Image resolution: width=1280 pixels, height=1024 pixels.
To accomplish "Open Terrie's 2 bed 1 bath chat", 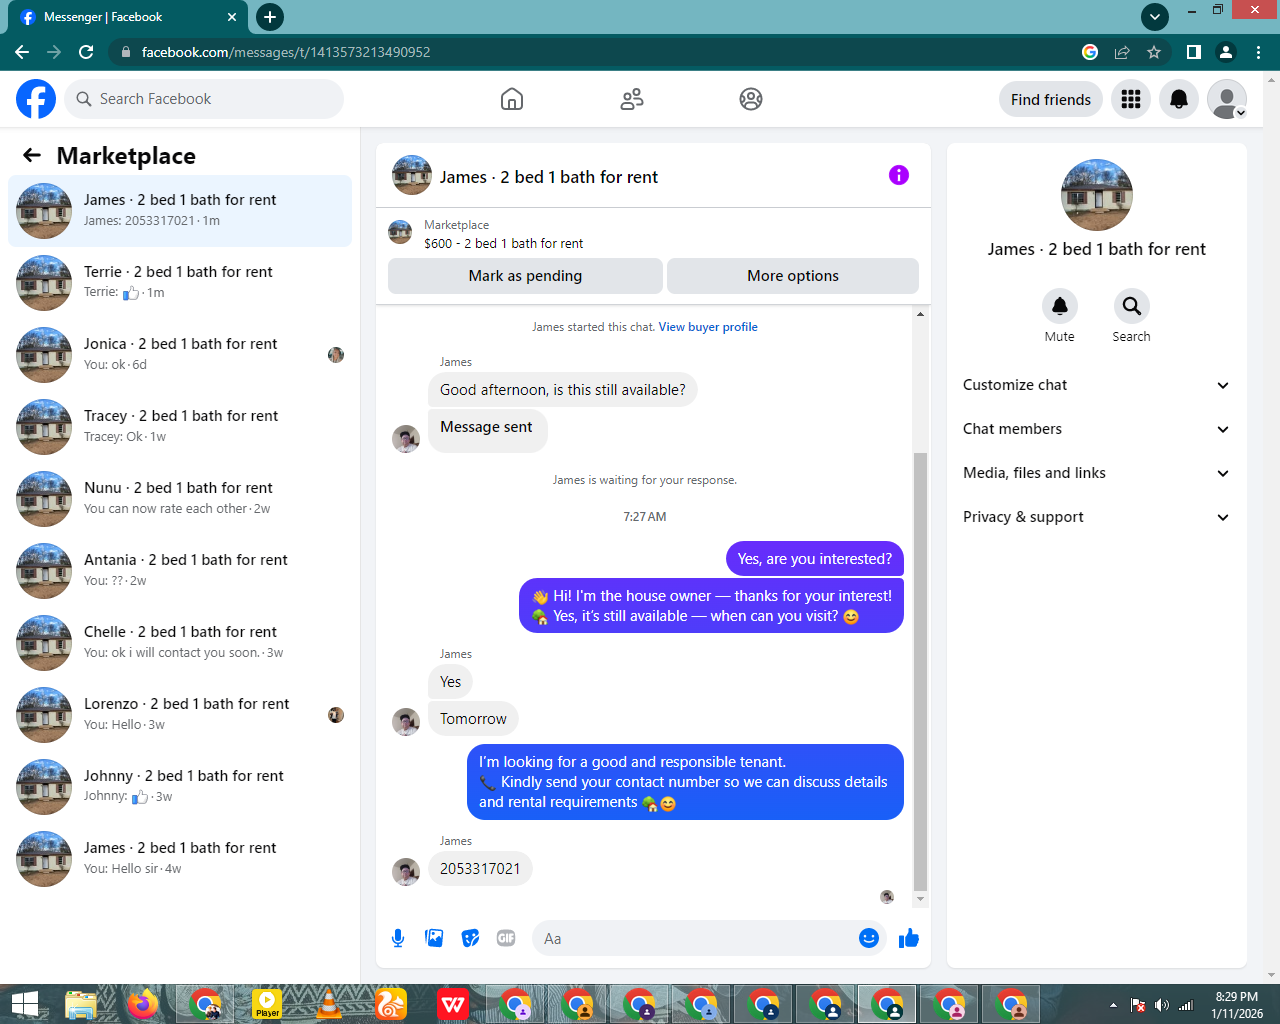I will (x=180, y=283).
